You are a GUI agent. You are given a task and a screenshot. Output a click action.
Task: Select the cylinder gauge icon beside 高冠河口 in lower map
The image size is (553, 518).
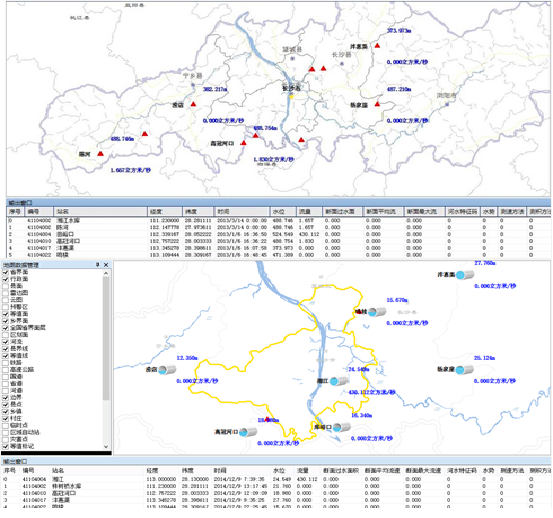248,432
